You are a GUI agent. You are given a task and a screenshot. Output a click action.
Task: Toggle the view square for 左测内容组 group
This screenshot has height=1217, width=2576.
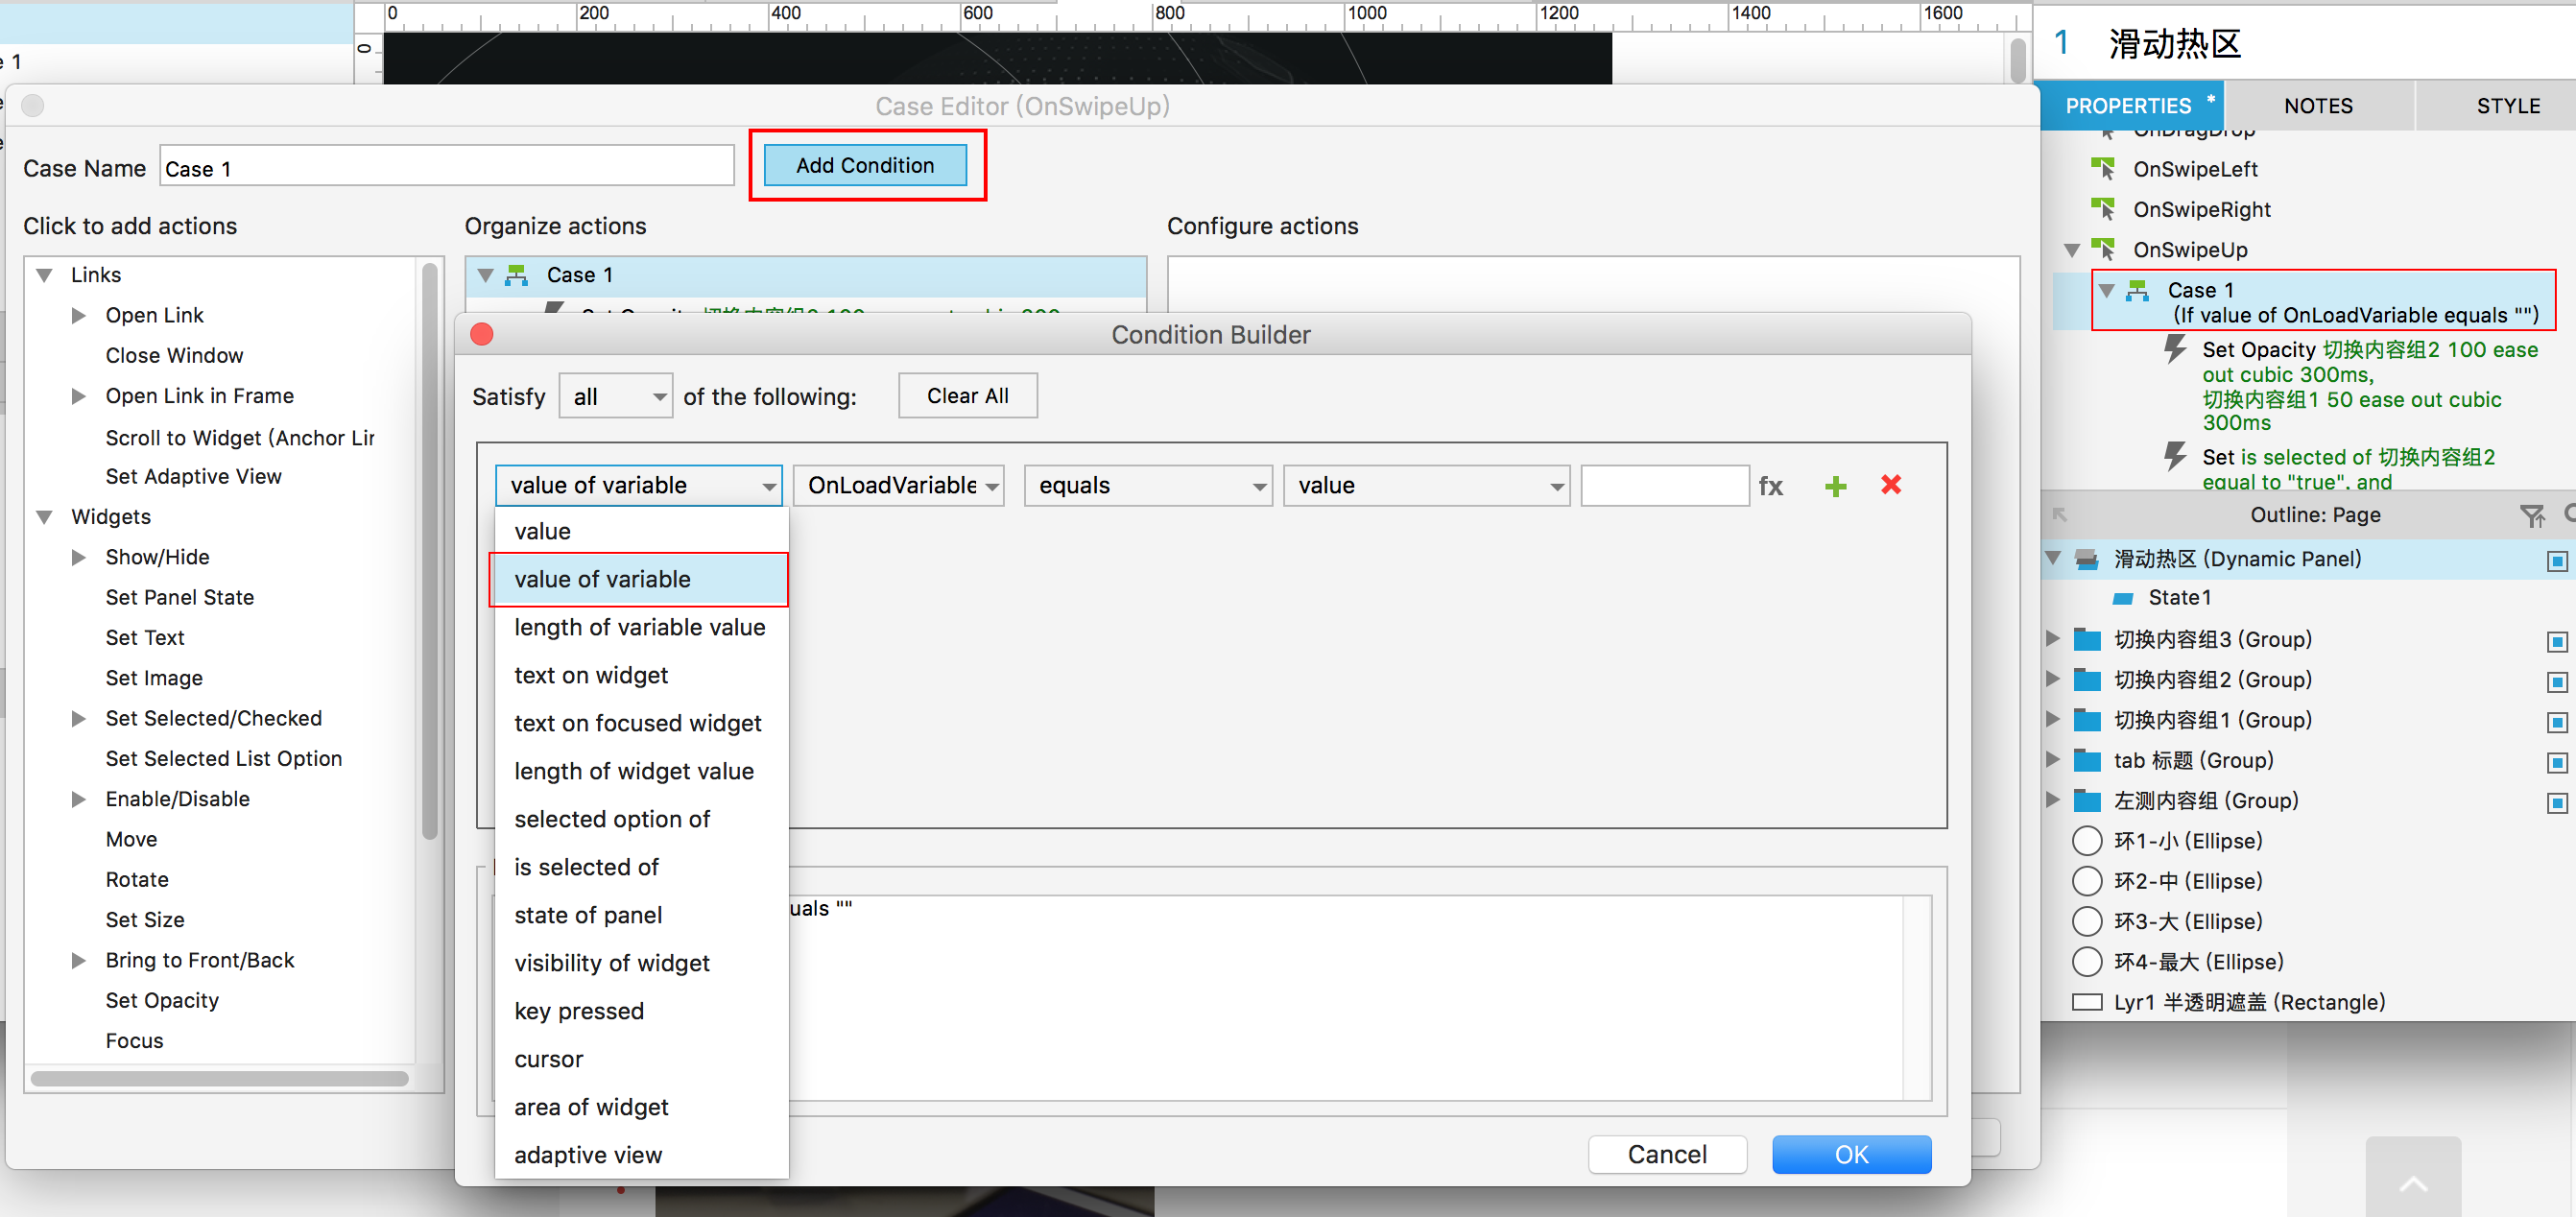click(2556, 803)
